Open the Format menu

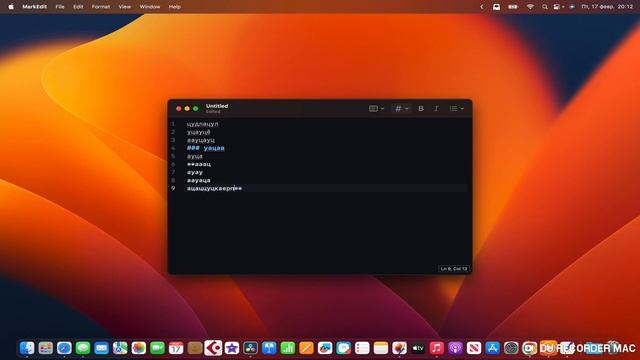coord(100,7)
